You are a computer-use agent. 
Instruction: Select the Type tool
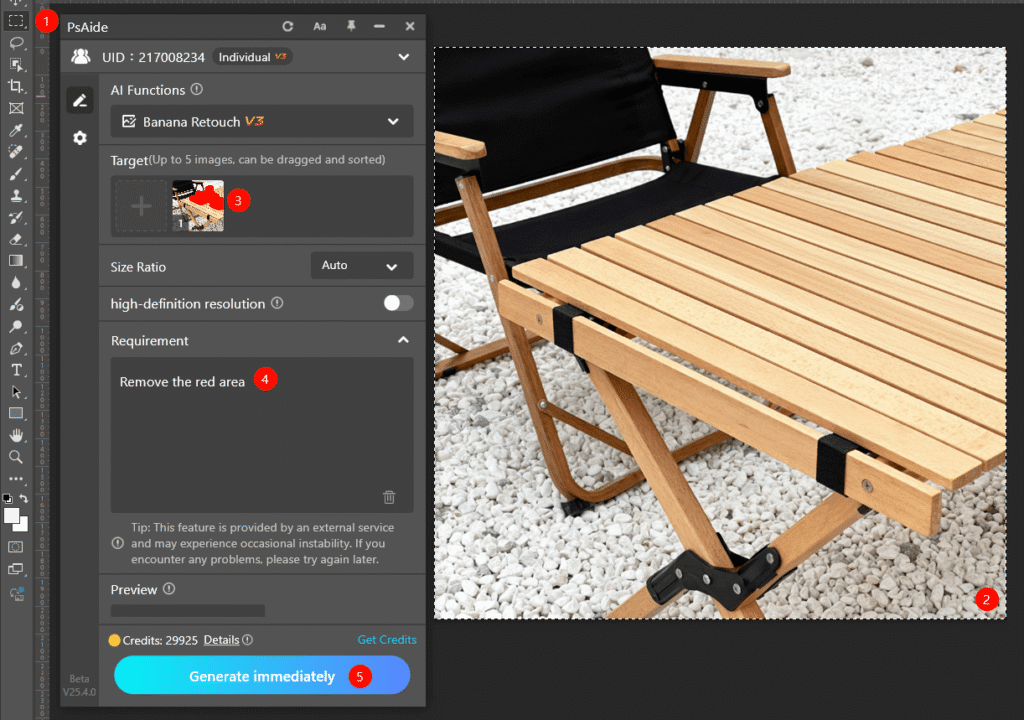click(x=14, y=369)
